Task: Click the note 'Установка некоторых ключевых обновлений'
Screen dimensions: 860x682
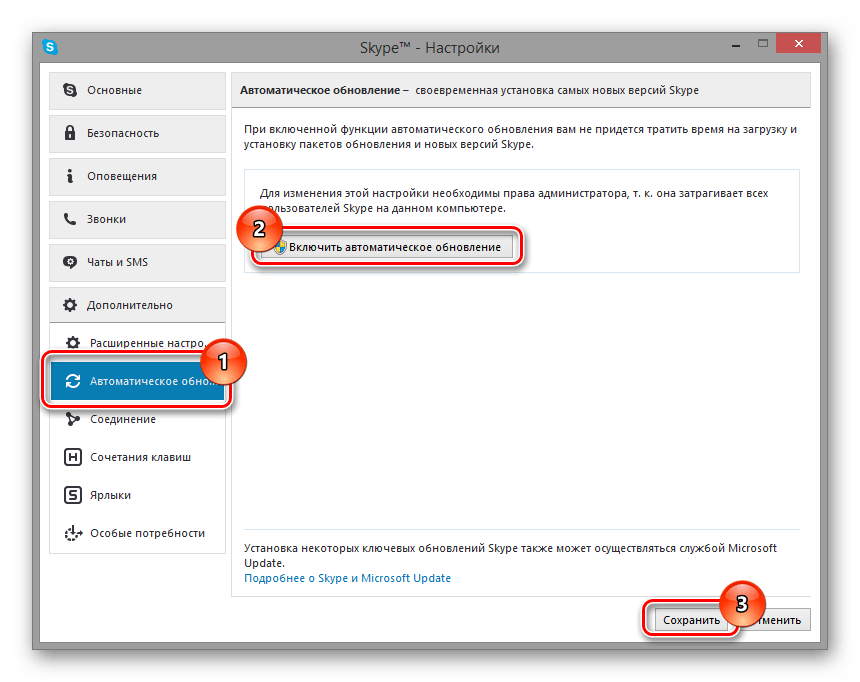Action: (x=510, y=555)
